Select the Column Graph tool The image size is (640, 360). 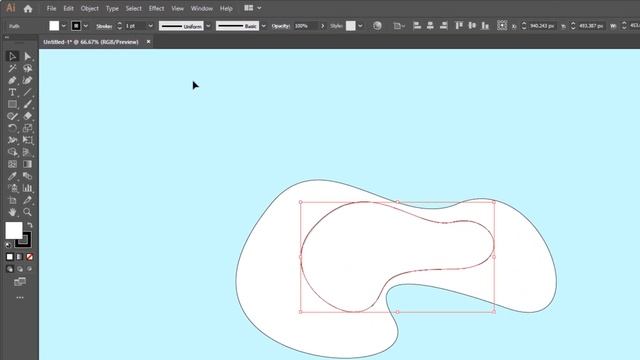click(27, 188)
